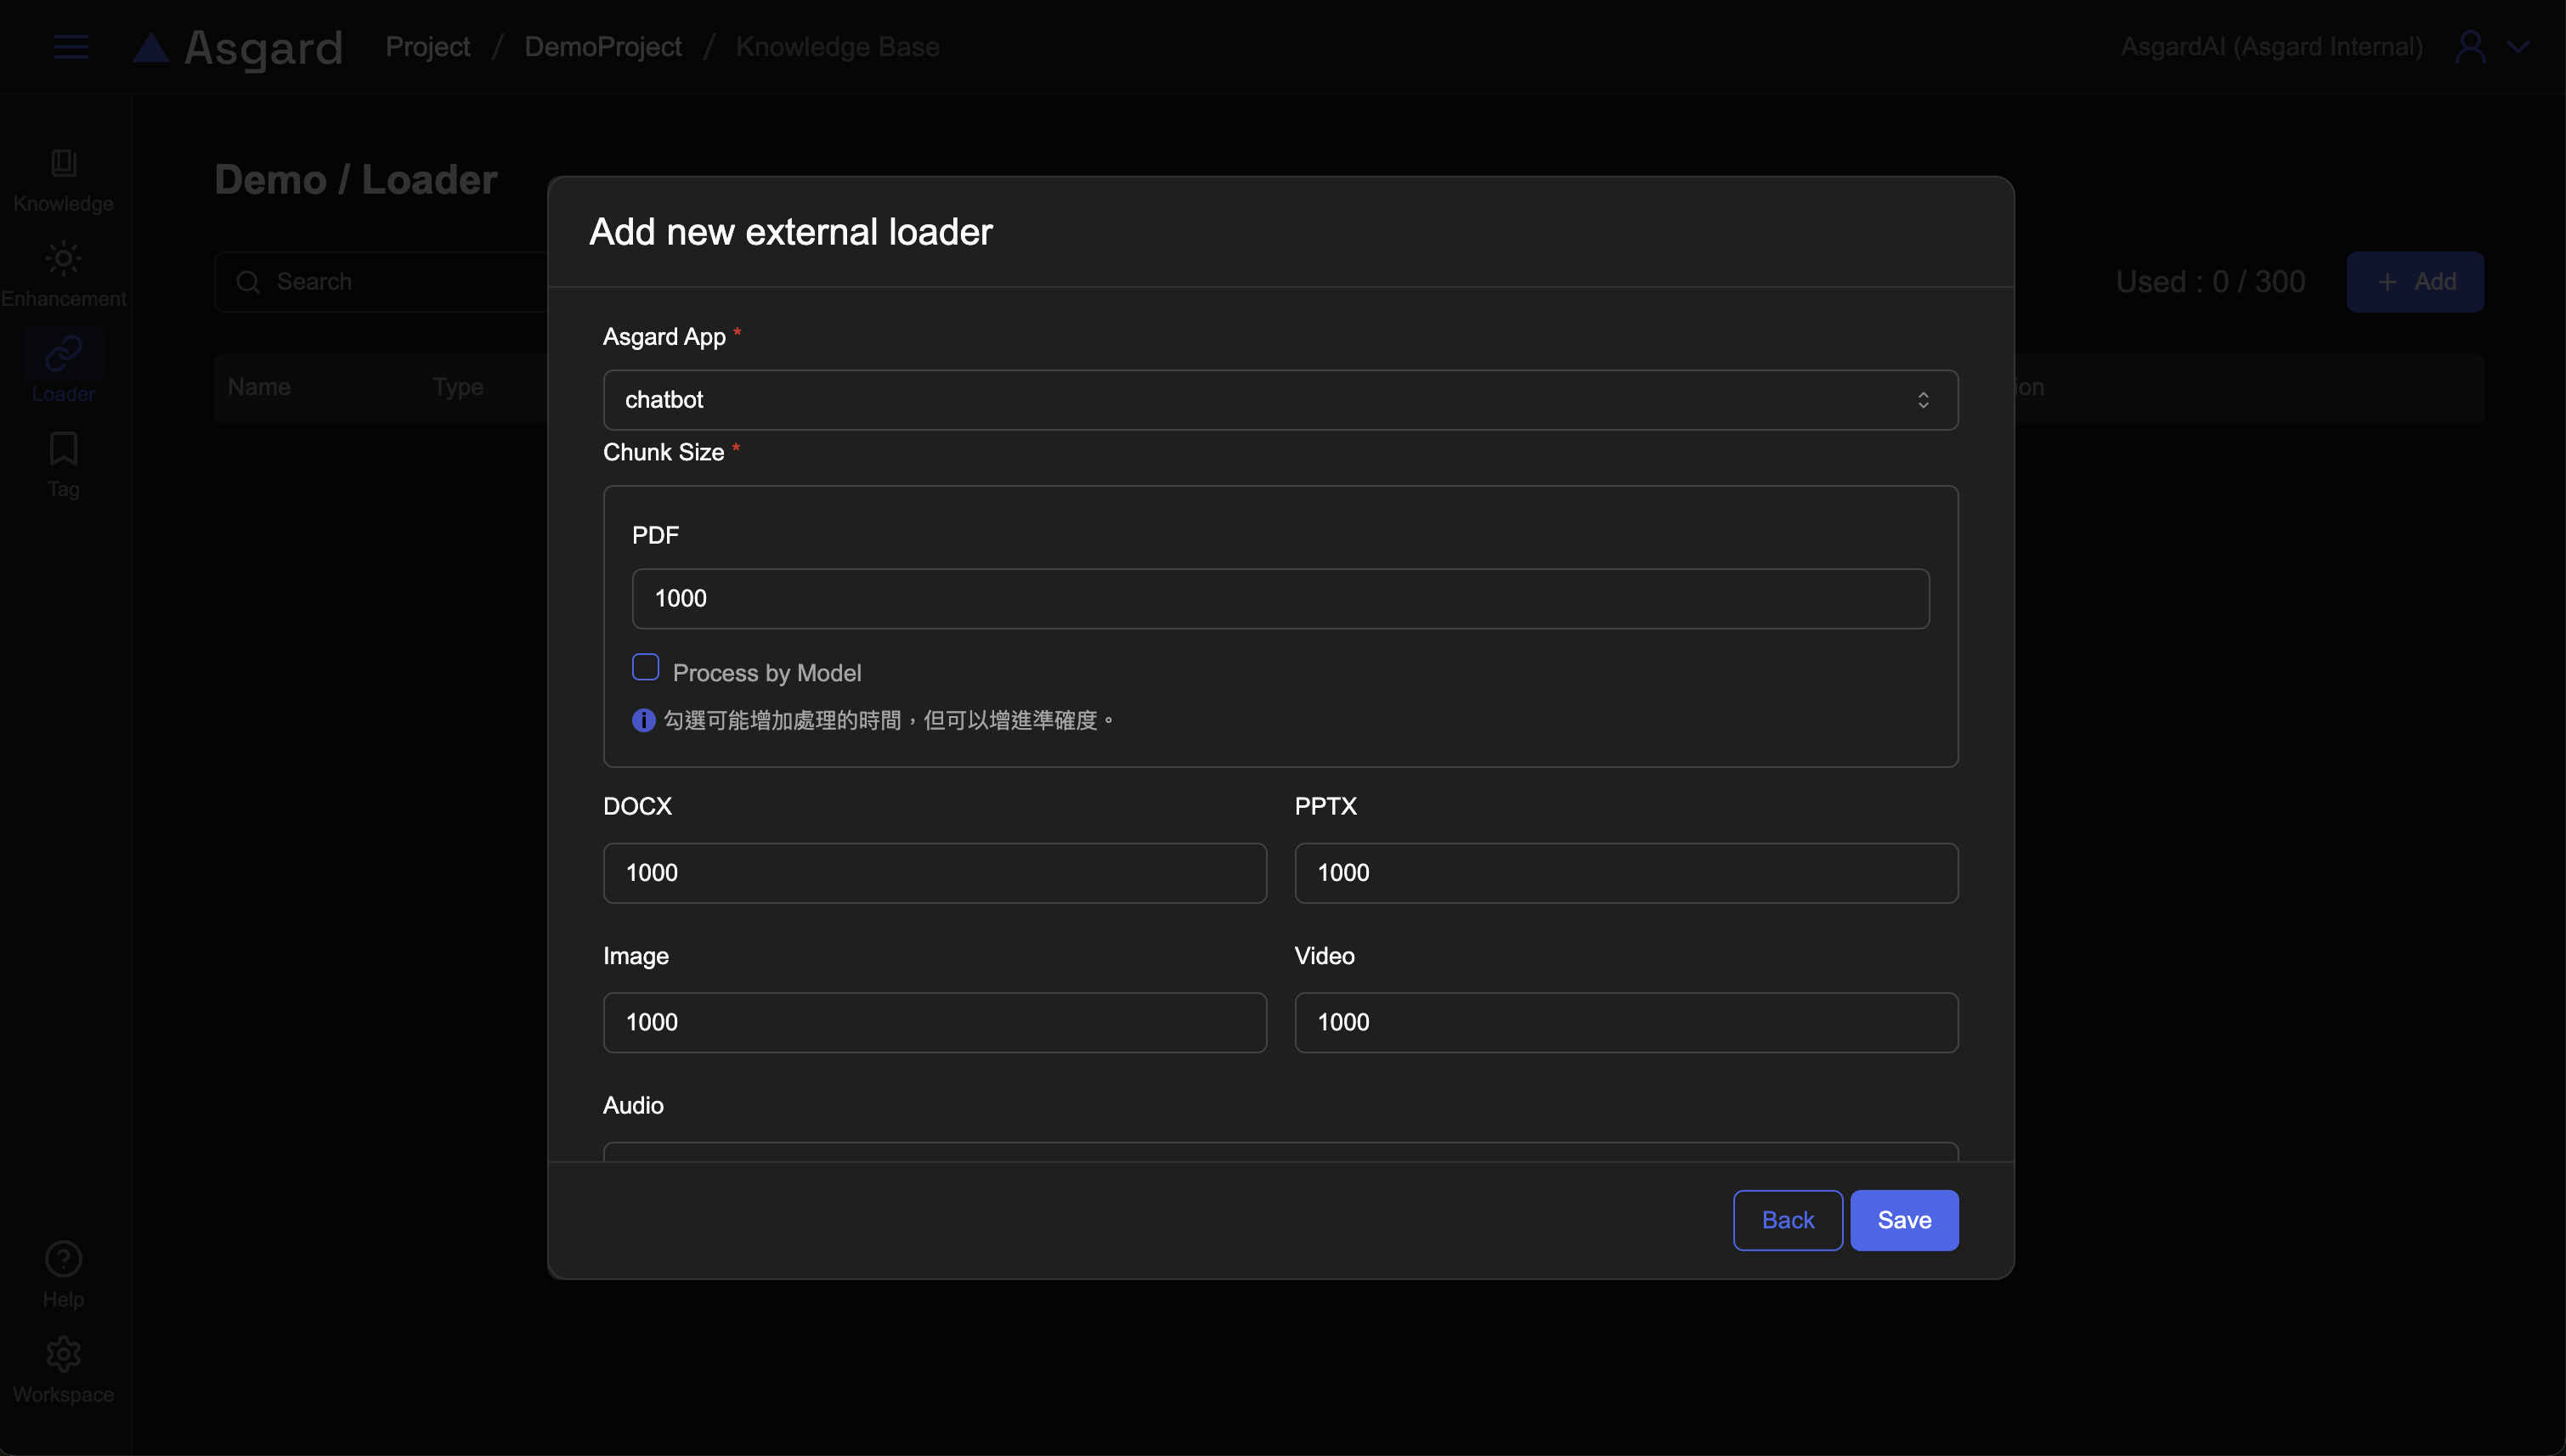This screenshot has width=2566, height=1456.
Task: Open the Help question icon
Action: 63,1259
